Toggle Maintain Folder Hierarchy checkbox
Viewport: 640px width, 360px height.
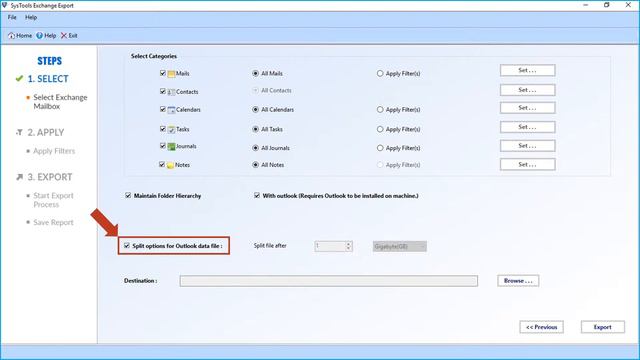128,196
